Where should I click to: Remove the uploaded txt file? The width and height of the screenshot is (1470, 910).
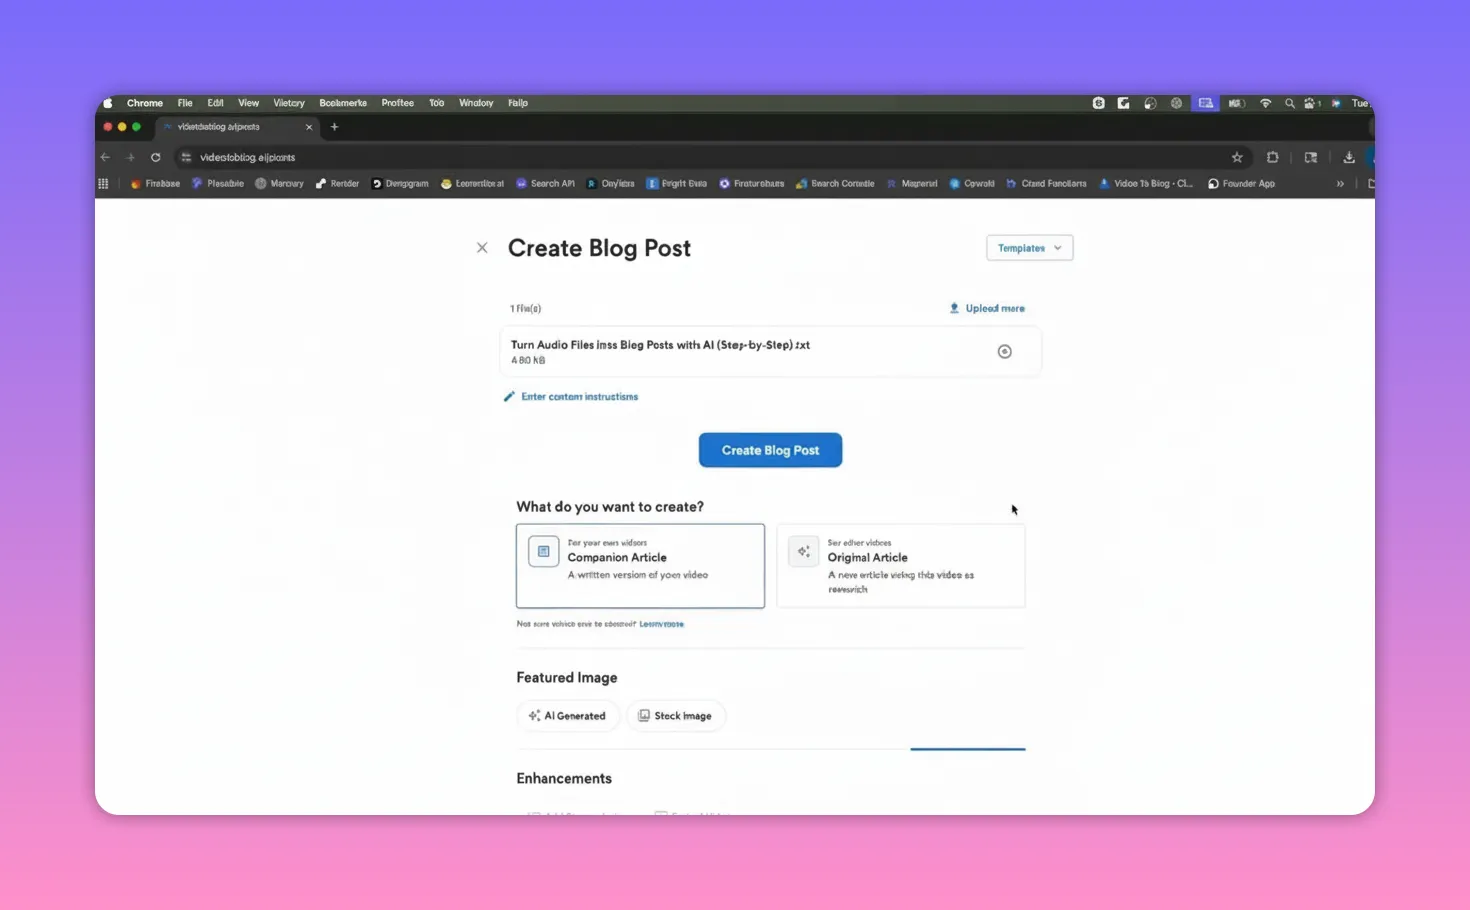pyautogui.click(x=1004, y=351)
